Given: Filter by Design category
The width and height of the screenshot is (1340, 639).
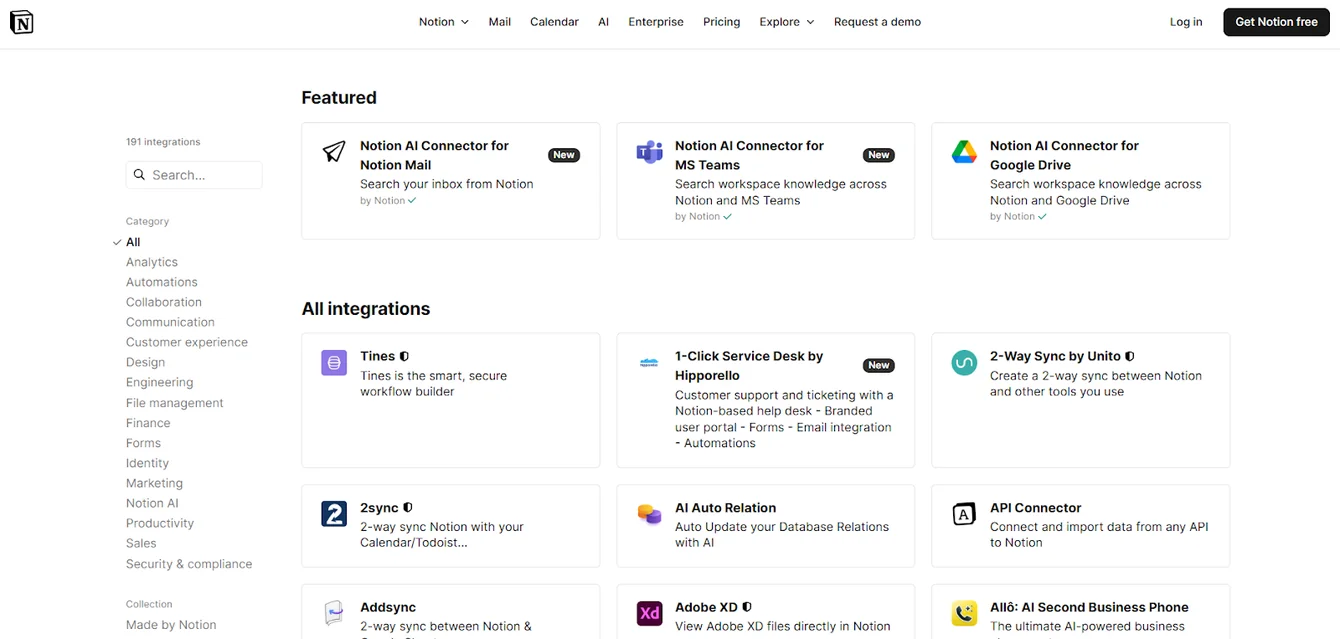Looking at the screenshot, I should [x=146, y=362].
